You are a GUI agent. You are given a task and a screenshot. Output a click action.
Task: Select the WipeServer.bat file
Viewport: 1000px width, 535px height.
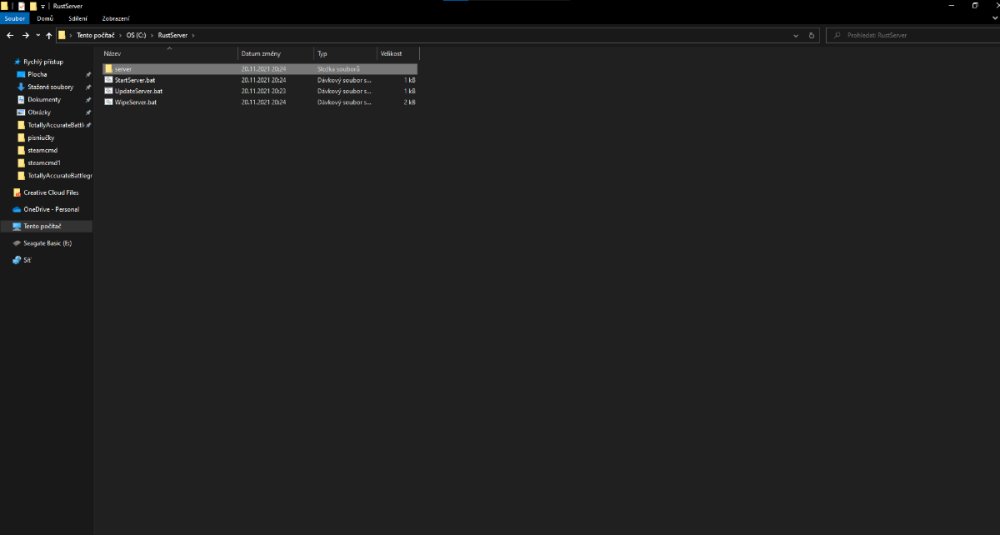[x=135, y=102]
